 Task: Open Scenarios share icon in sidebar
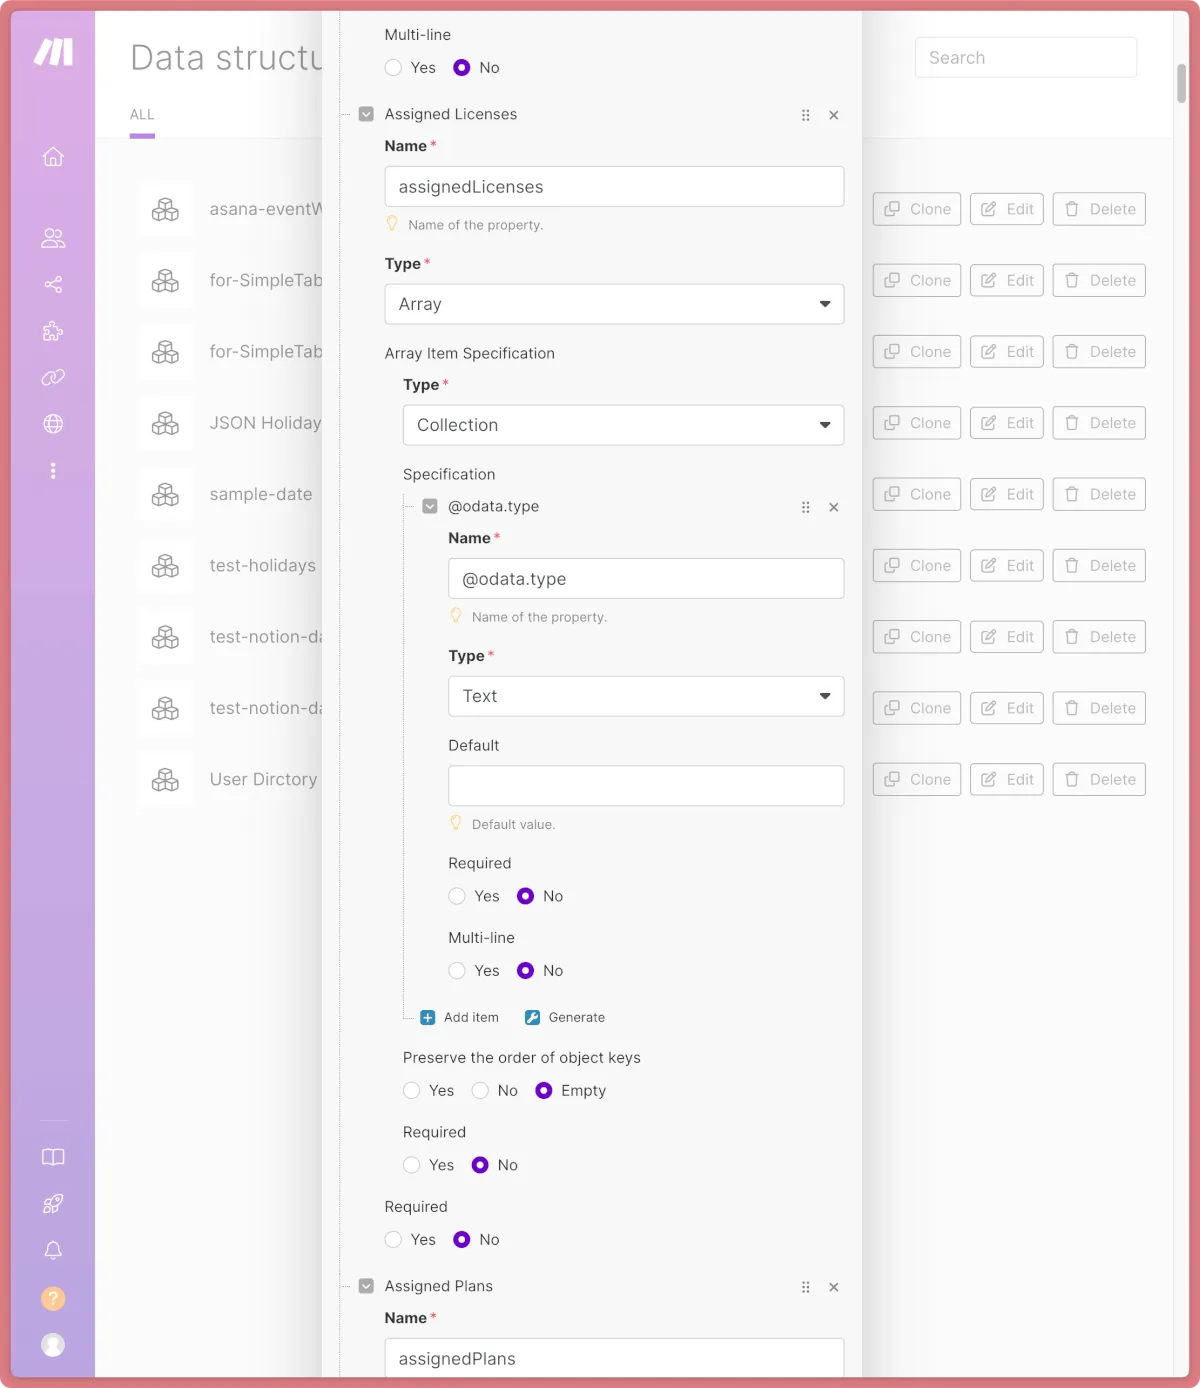click(53, 285)
